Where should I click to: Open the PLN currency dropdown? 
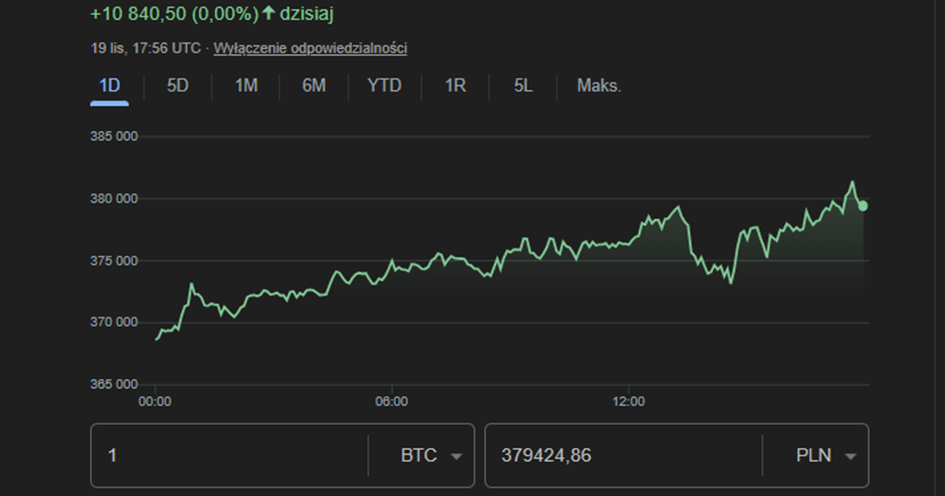click(x=826, y=456)
